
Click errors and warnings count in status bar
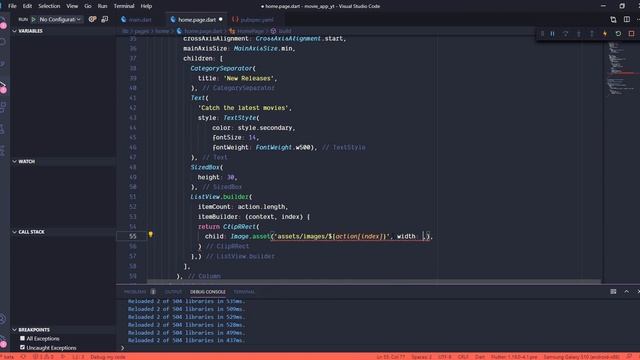pyautogui.click(x=43, y=357)
